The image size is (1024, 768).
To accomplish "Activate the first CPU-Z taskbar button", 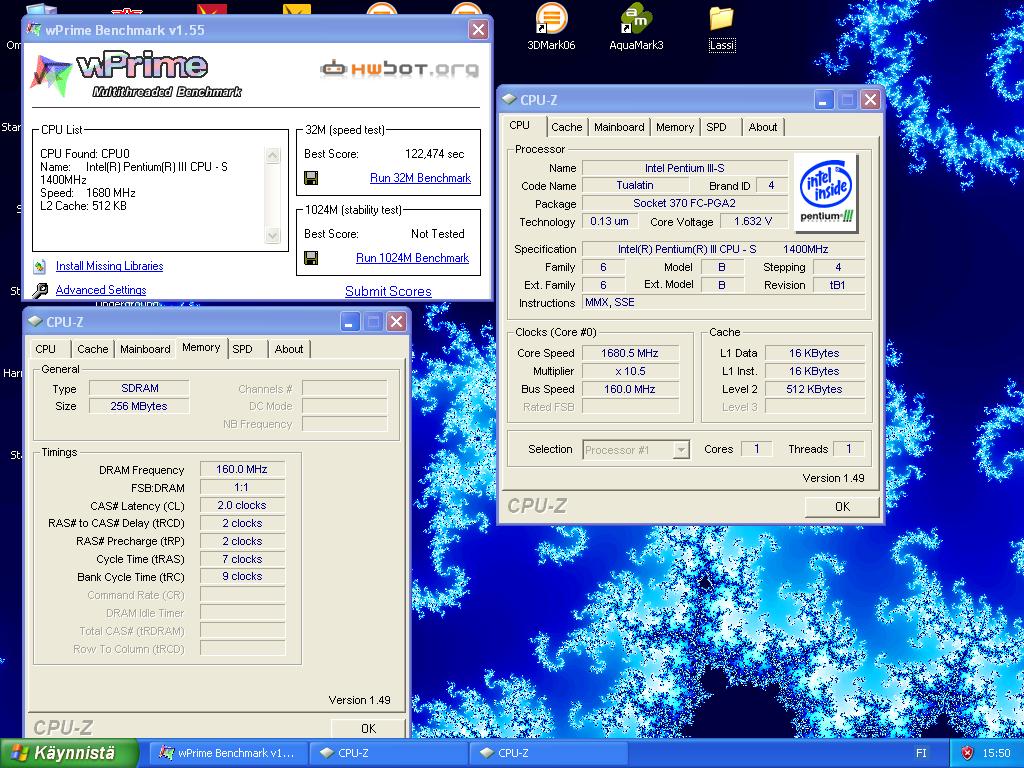I will (388, 753).
